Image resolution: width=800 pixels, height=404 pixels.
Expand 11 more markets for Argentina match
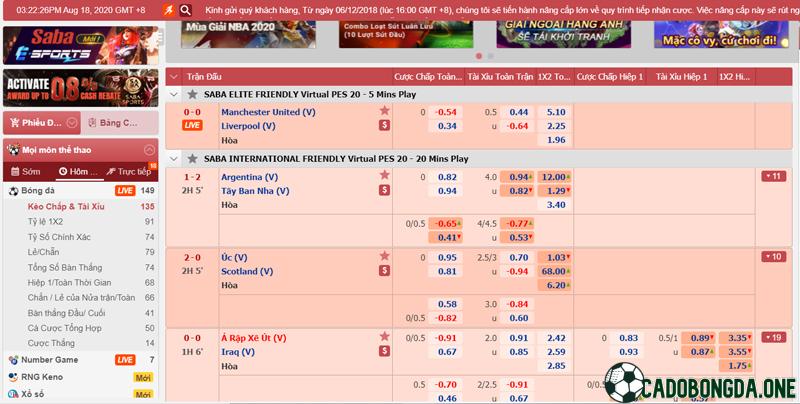(773, 176)
